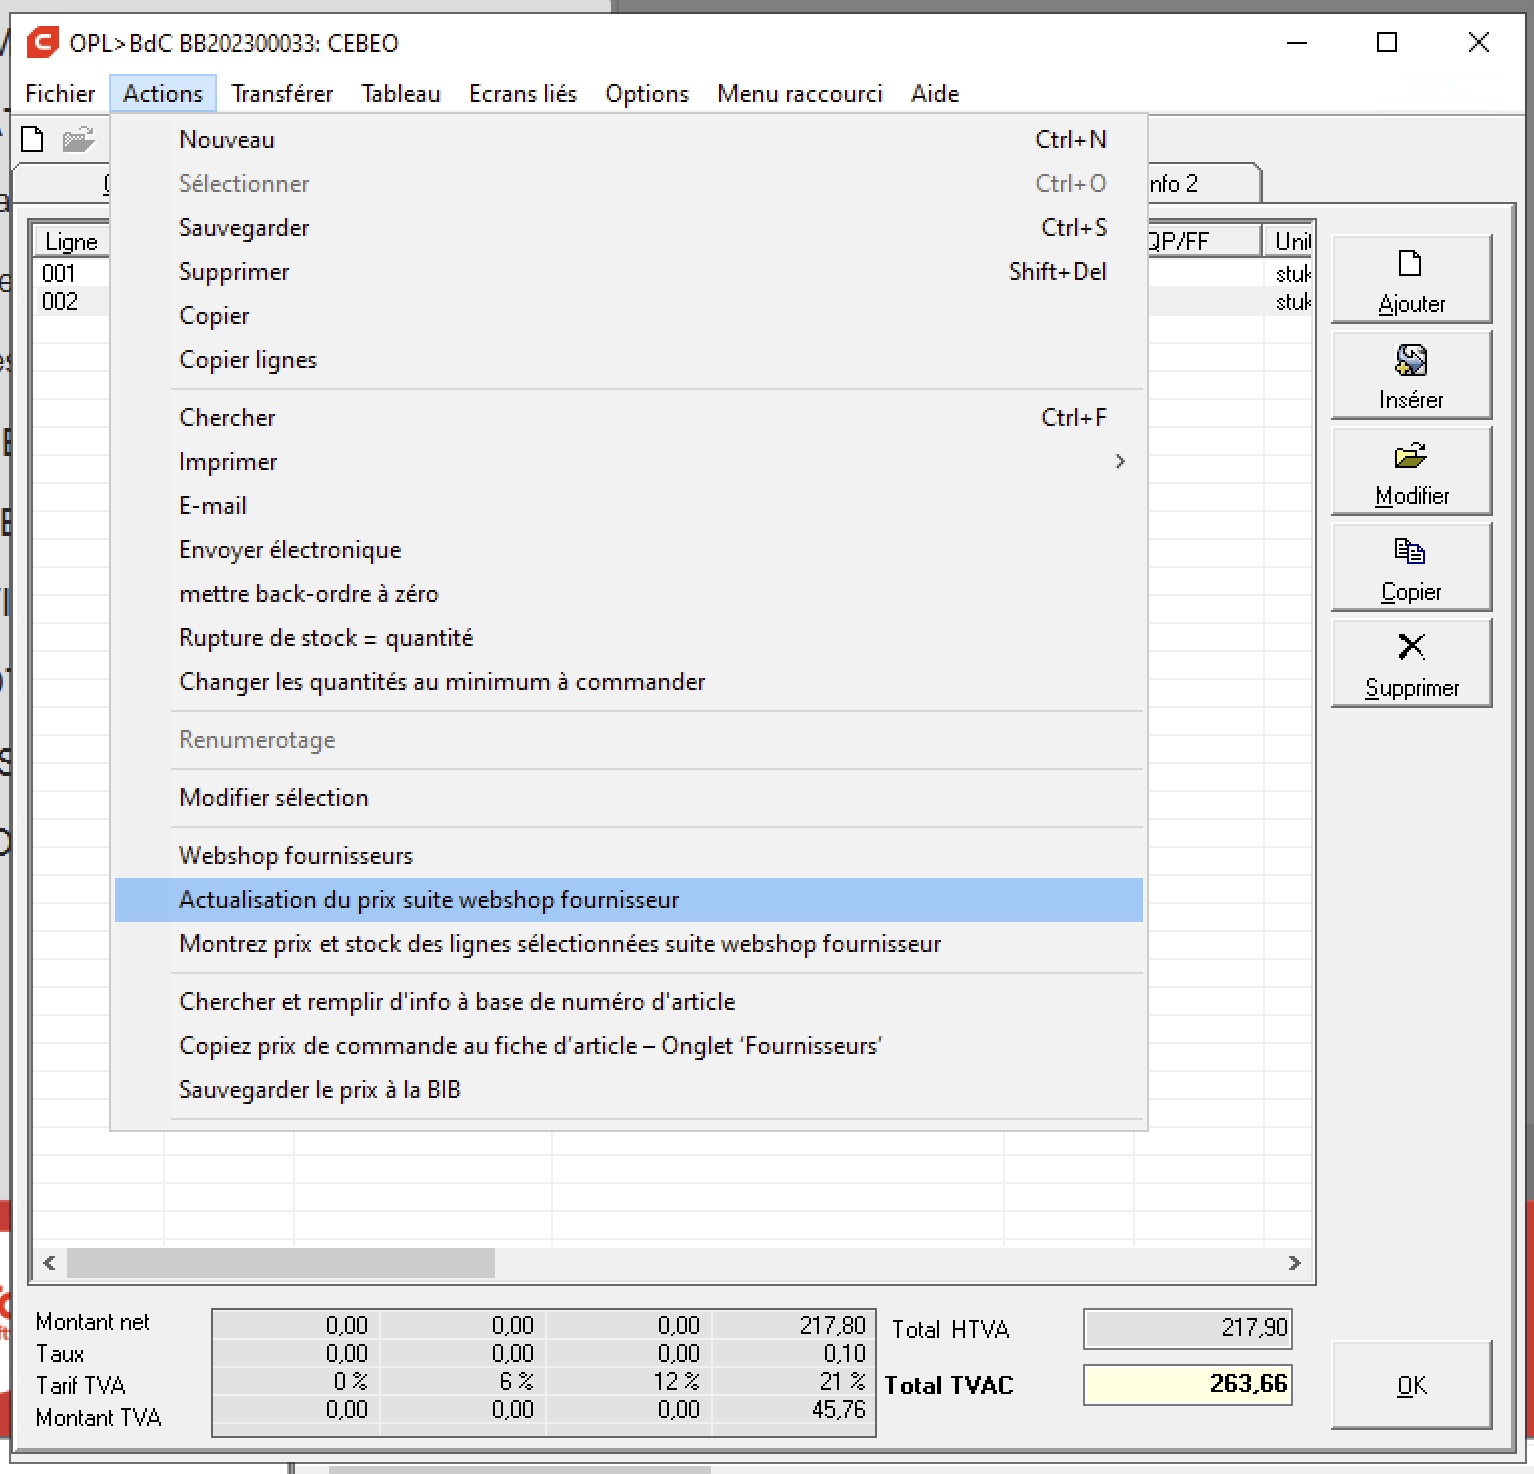Viewport: 1534px width, 1474px height.
Task: Expand the Imprimer submenu
Action: point(629,462)
